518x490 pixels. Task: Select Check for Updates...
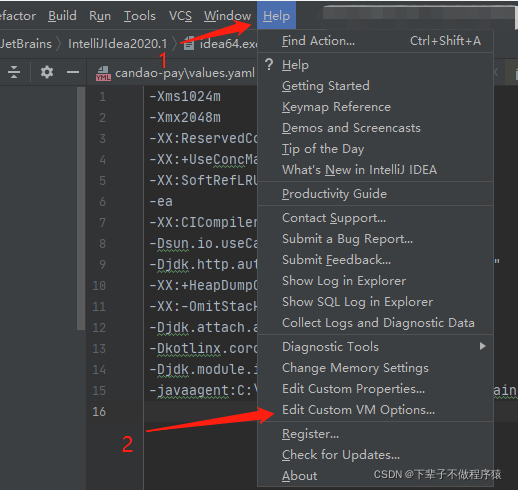click(375, 455)
